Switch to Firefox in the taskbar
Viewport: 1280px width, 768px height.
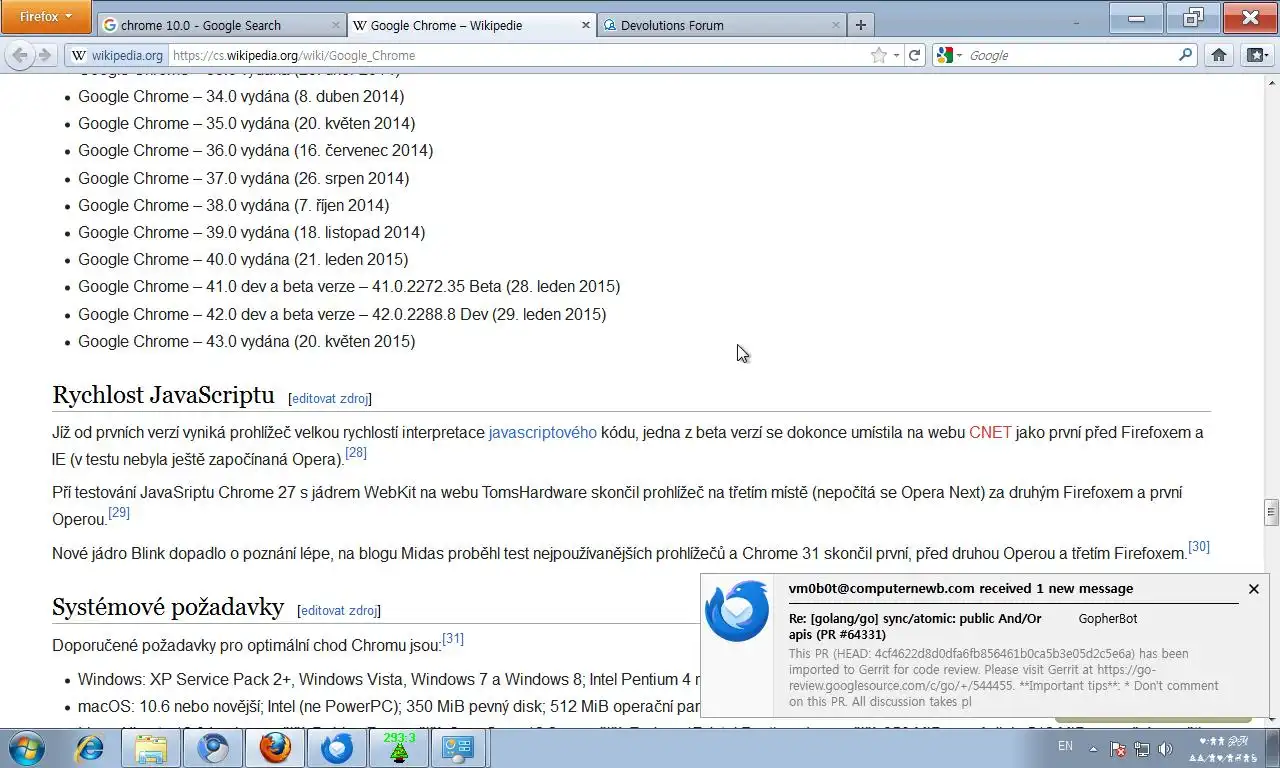(x=274, y=748)
